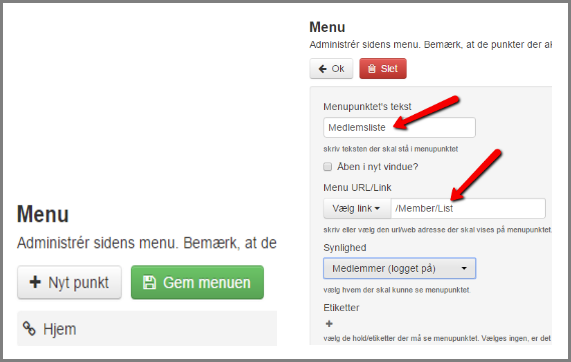This screenshot has width=571, height=362.
Task: Click the caret arrow of Synlighed select
Action: tap(464, 268)
